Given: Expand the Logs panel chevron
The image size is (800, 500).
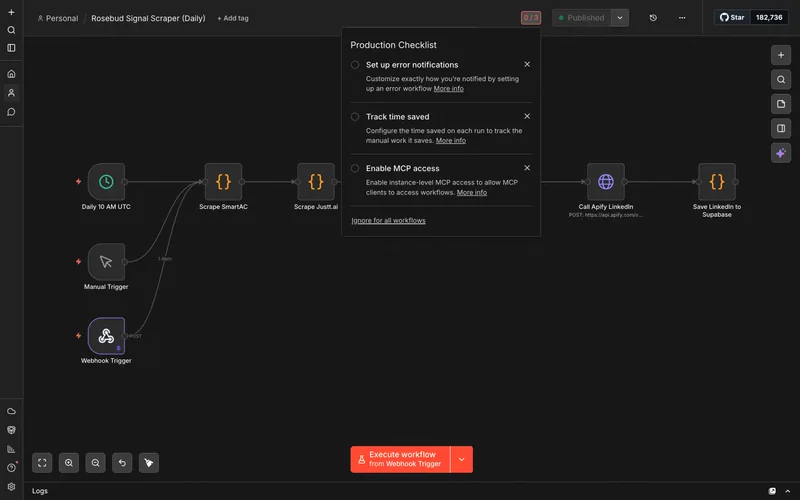Looking at the screenshot, I should pos(787,491).
